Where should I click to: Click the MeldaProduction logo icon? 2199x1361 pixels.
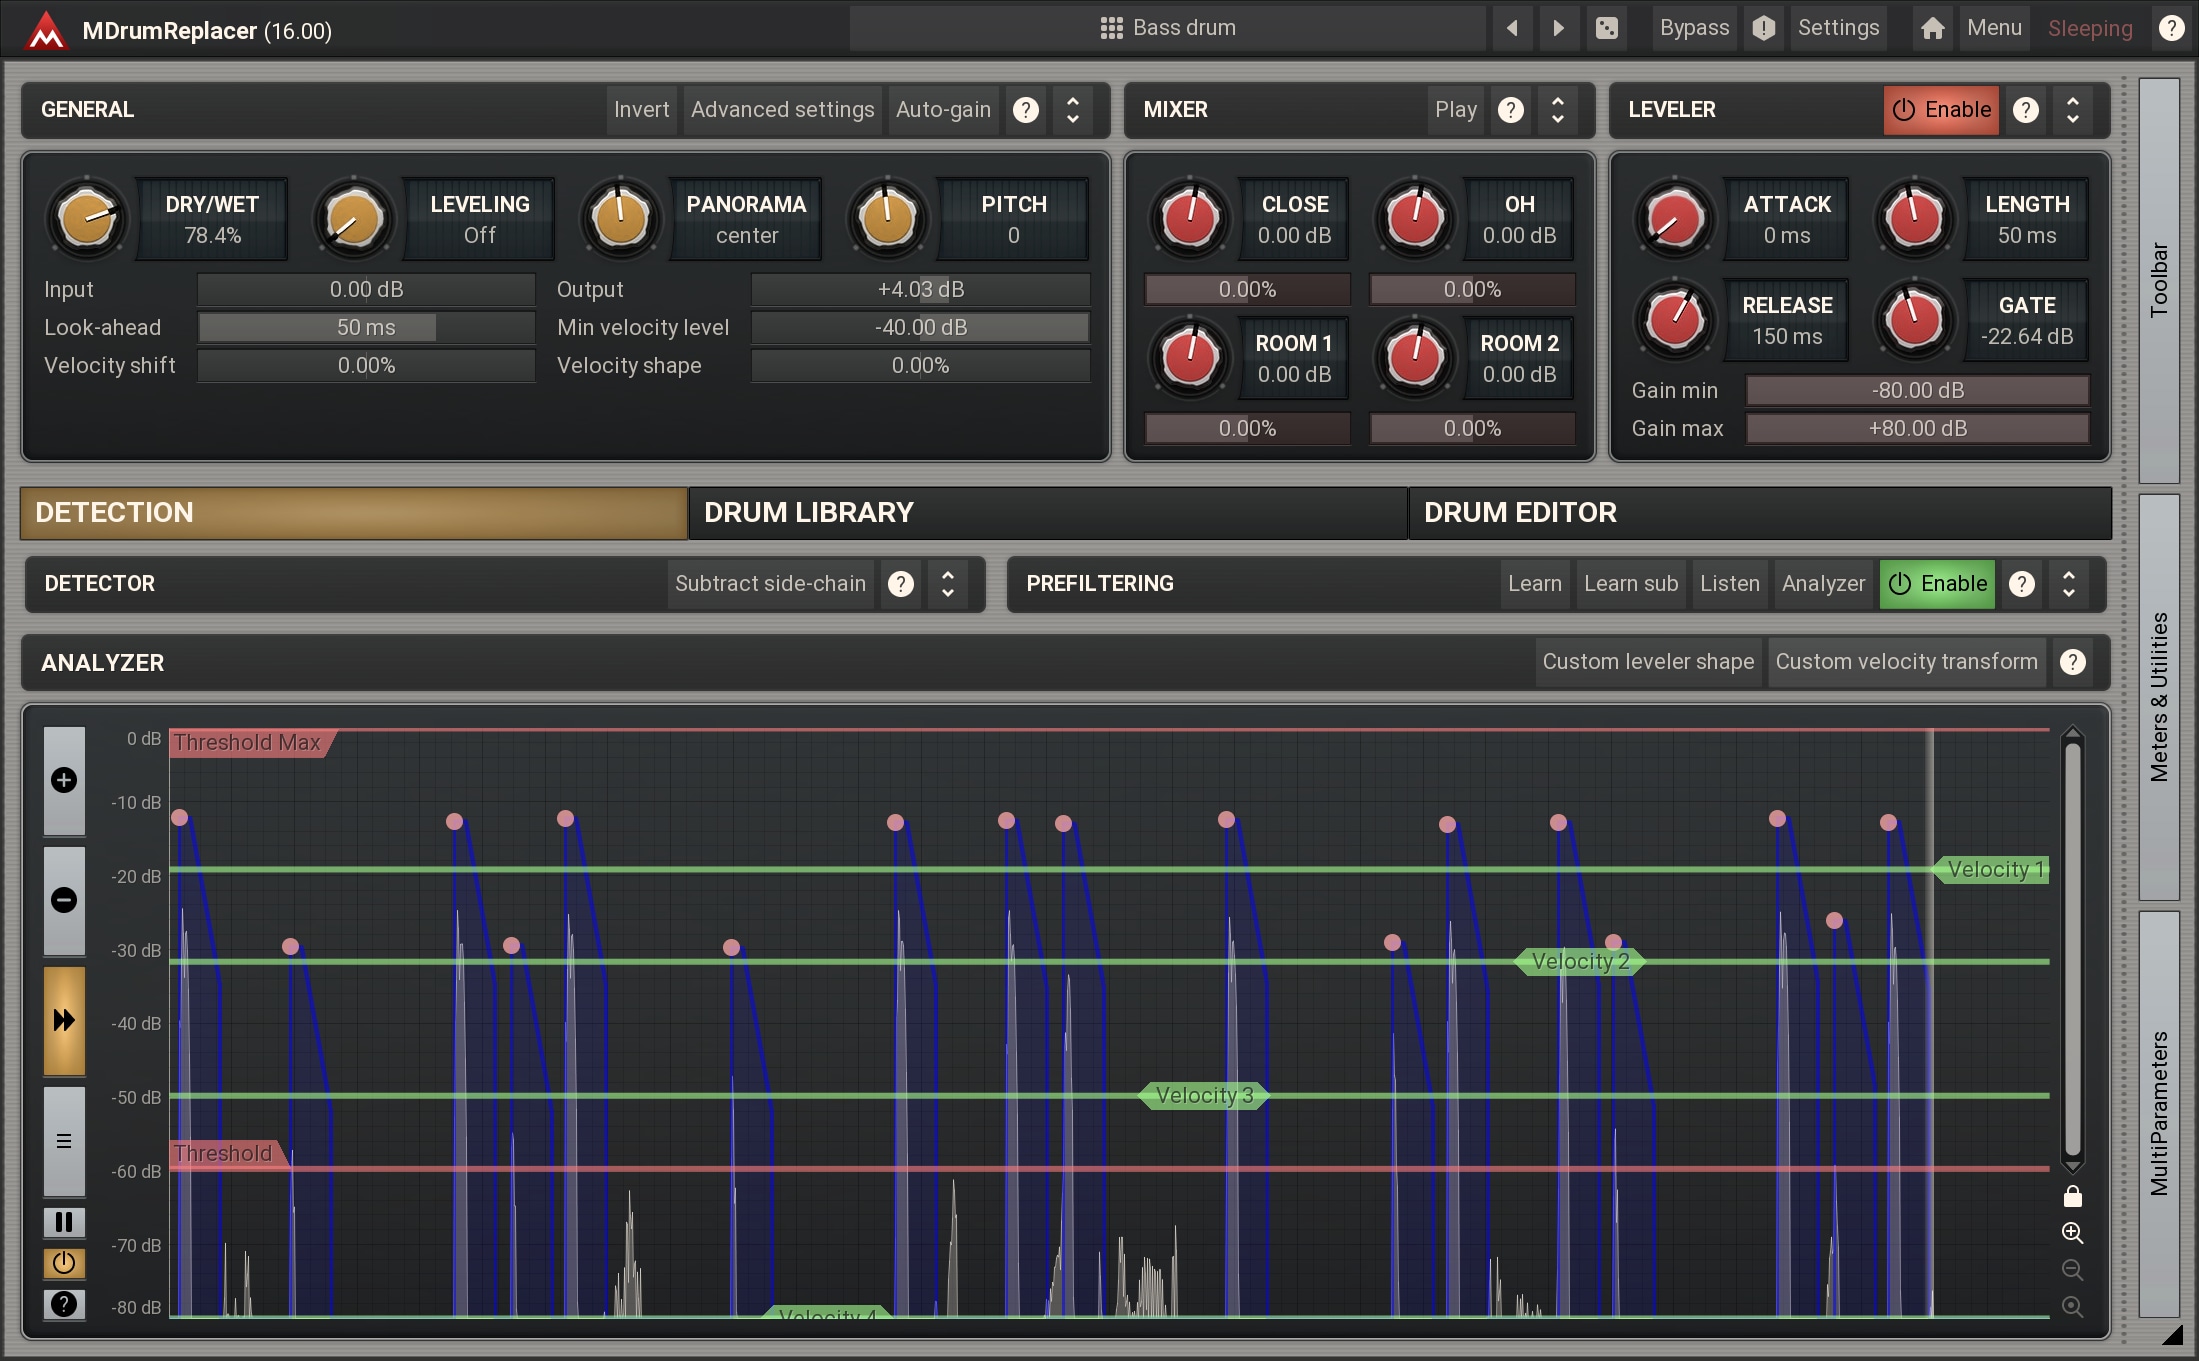[x=46, y=29]
